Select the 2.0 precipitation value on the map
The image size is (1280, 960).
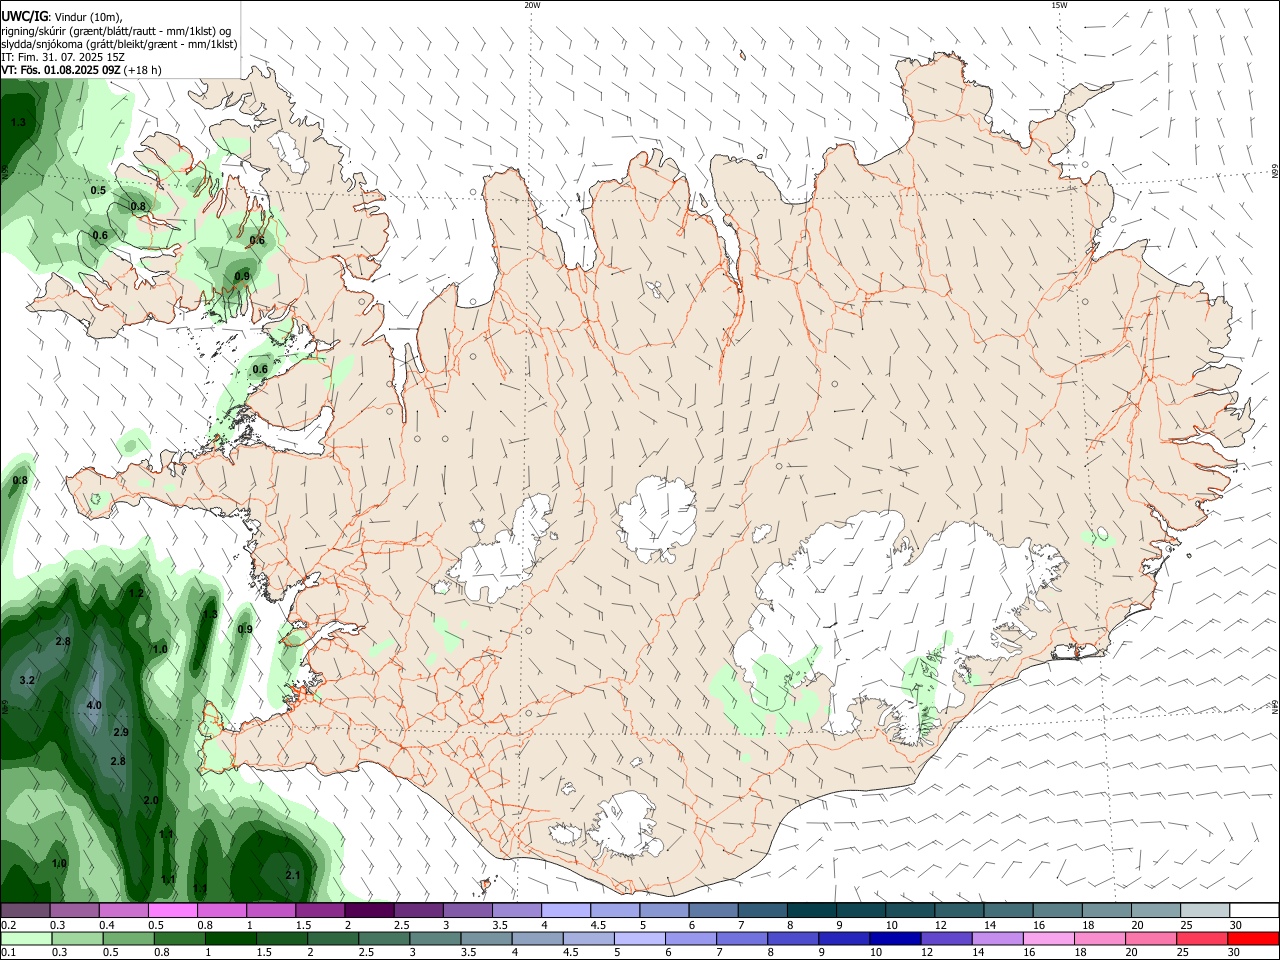[151, 800]
